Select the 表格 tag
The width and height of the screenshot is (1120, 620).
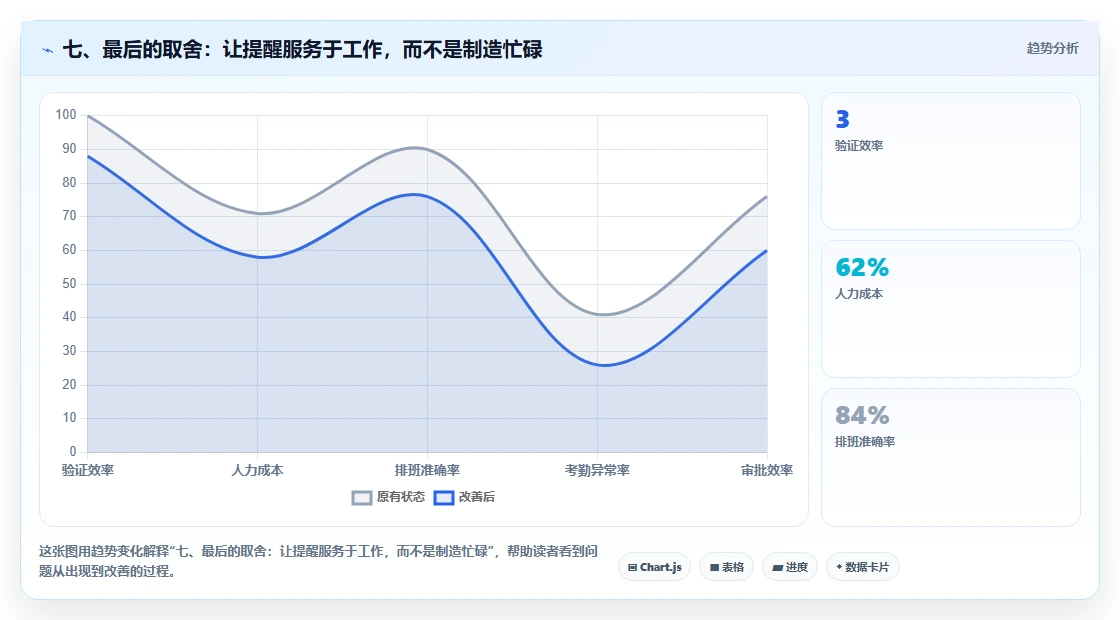click(726, 567)
